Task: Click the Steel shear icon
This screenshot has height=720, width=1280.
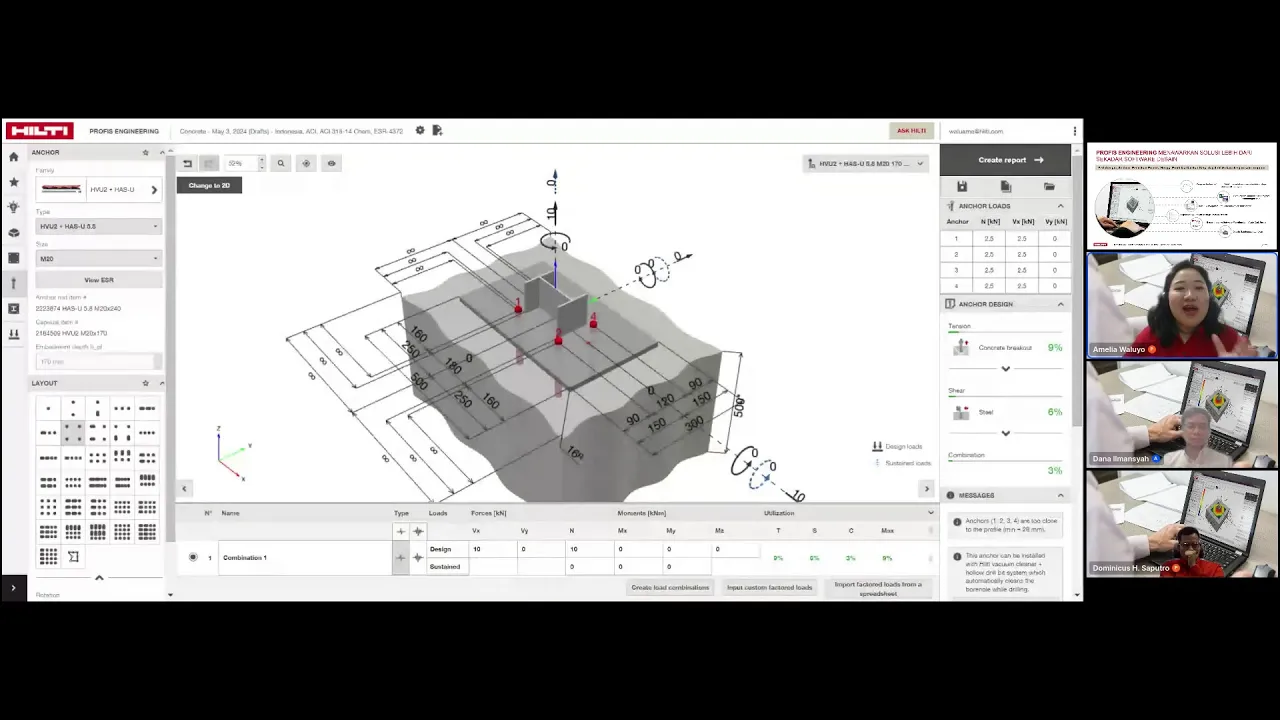Action: [x=961, y=412]
